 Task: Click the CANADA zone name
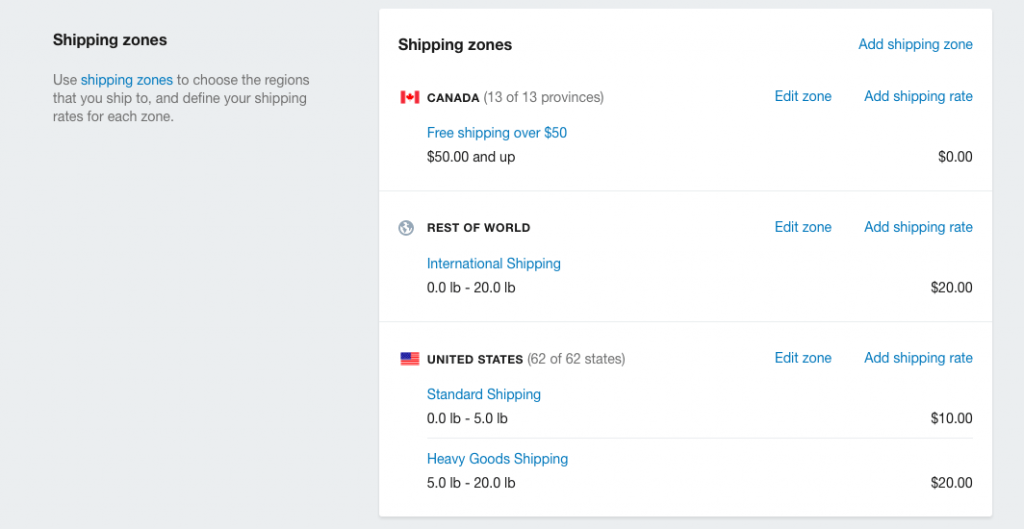[x=453, y=98]
